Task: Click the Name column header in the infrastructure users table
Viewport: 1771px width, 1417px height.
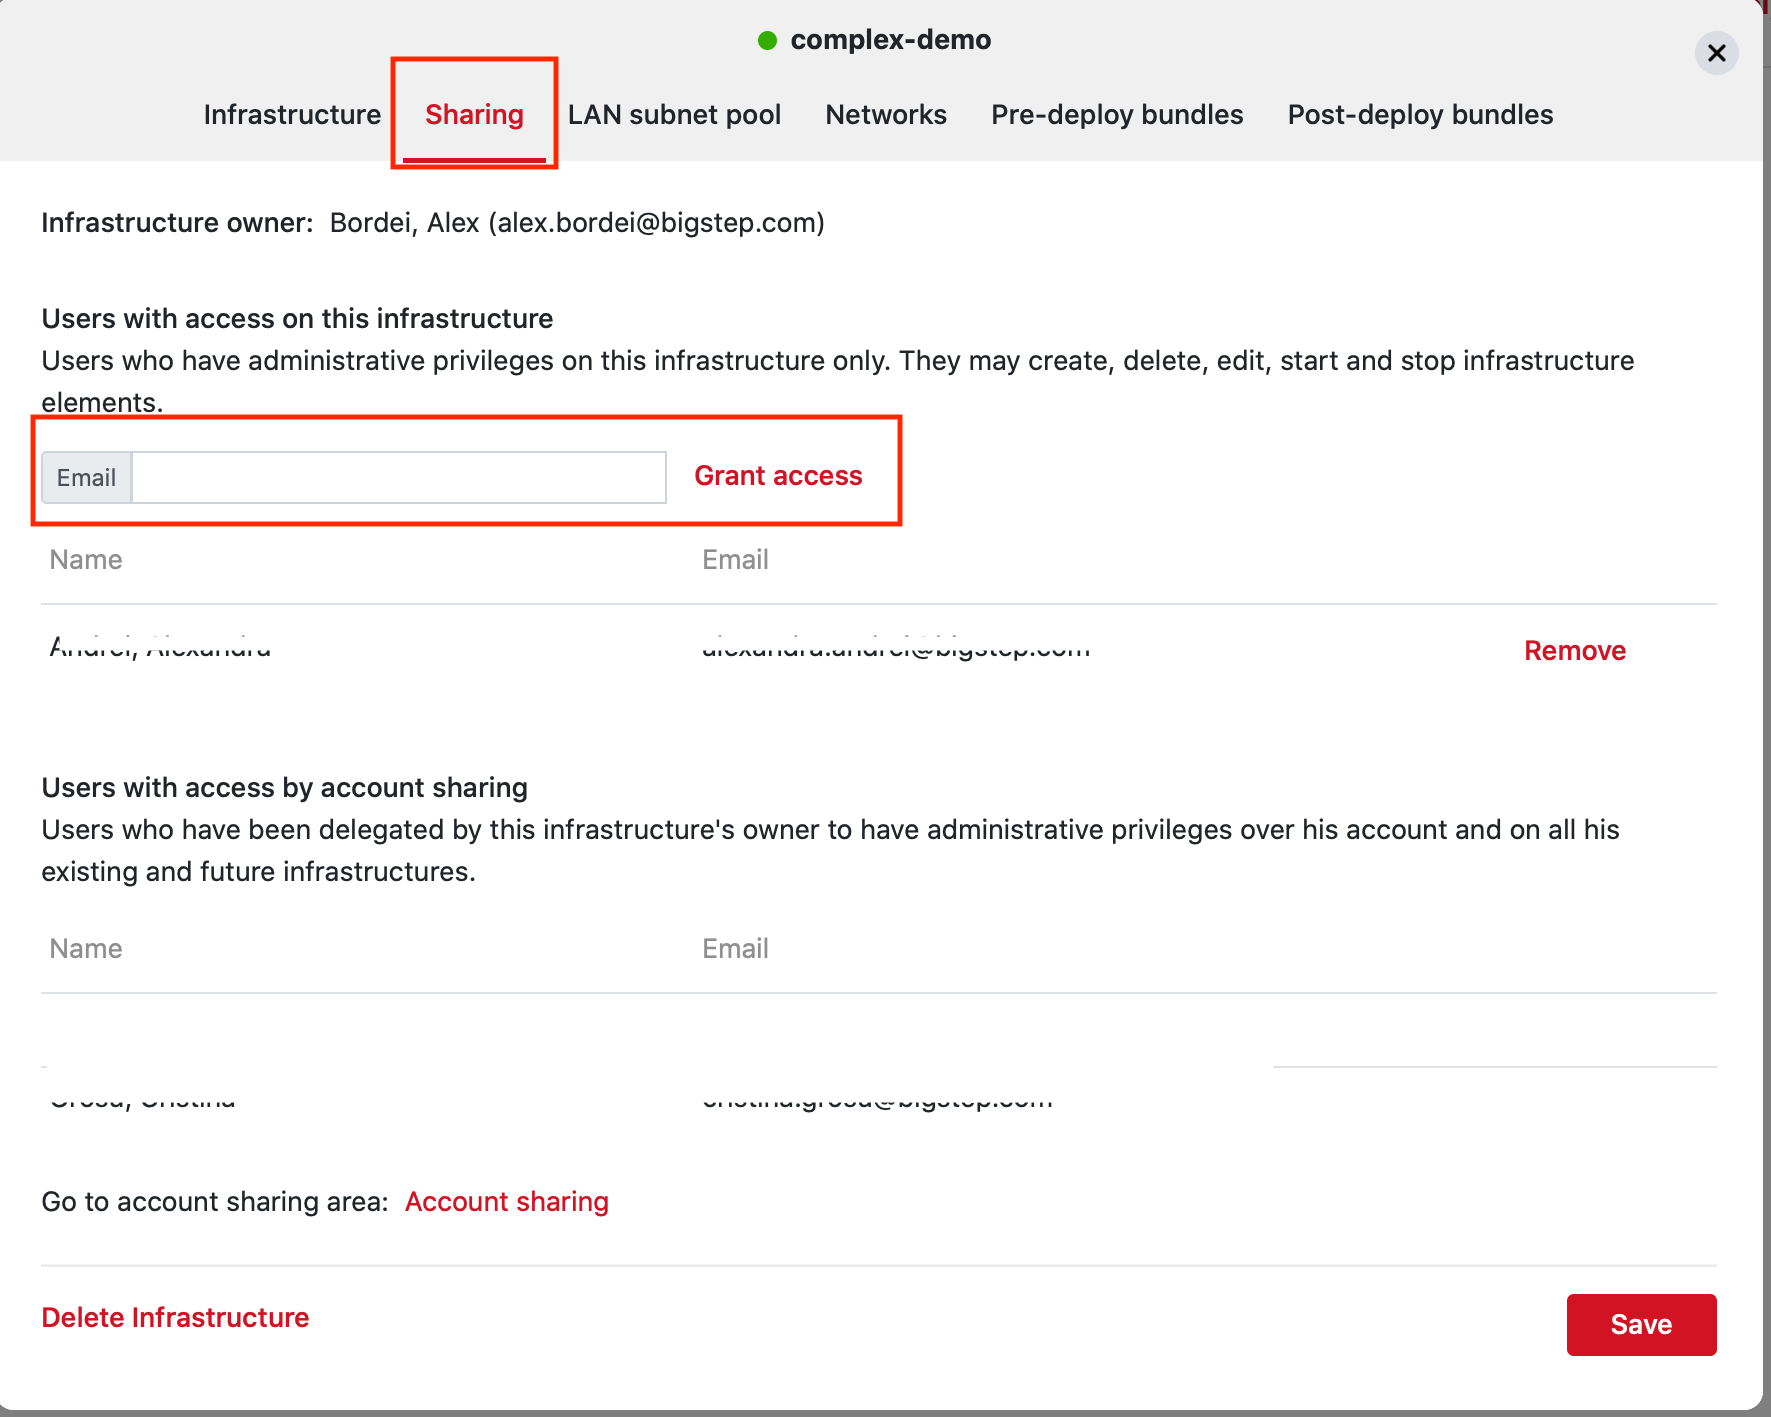Action: [x=86, y=560]
